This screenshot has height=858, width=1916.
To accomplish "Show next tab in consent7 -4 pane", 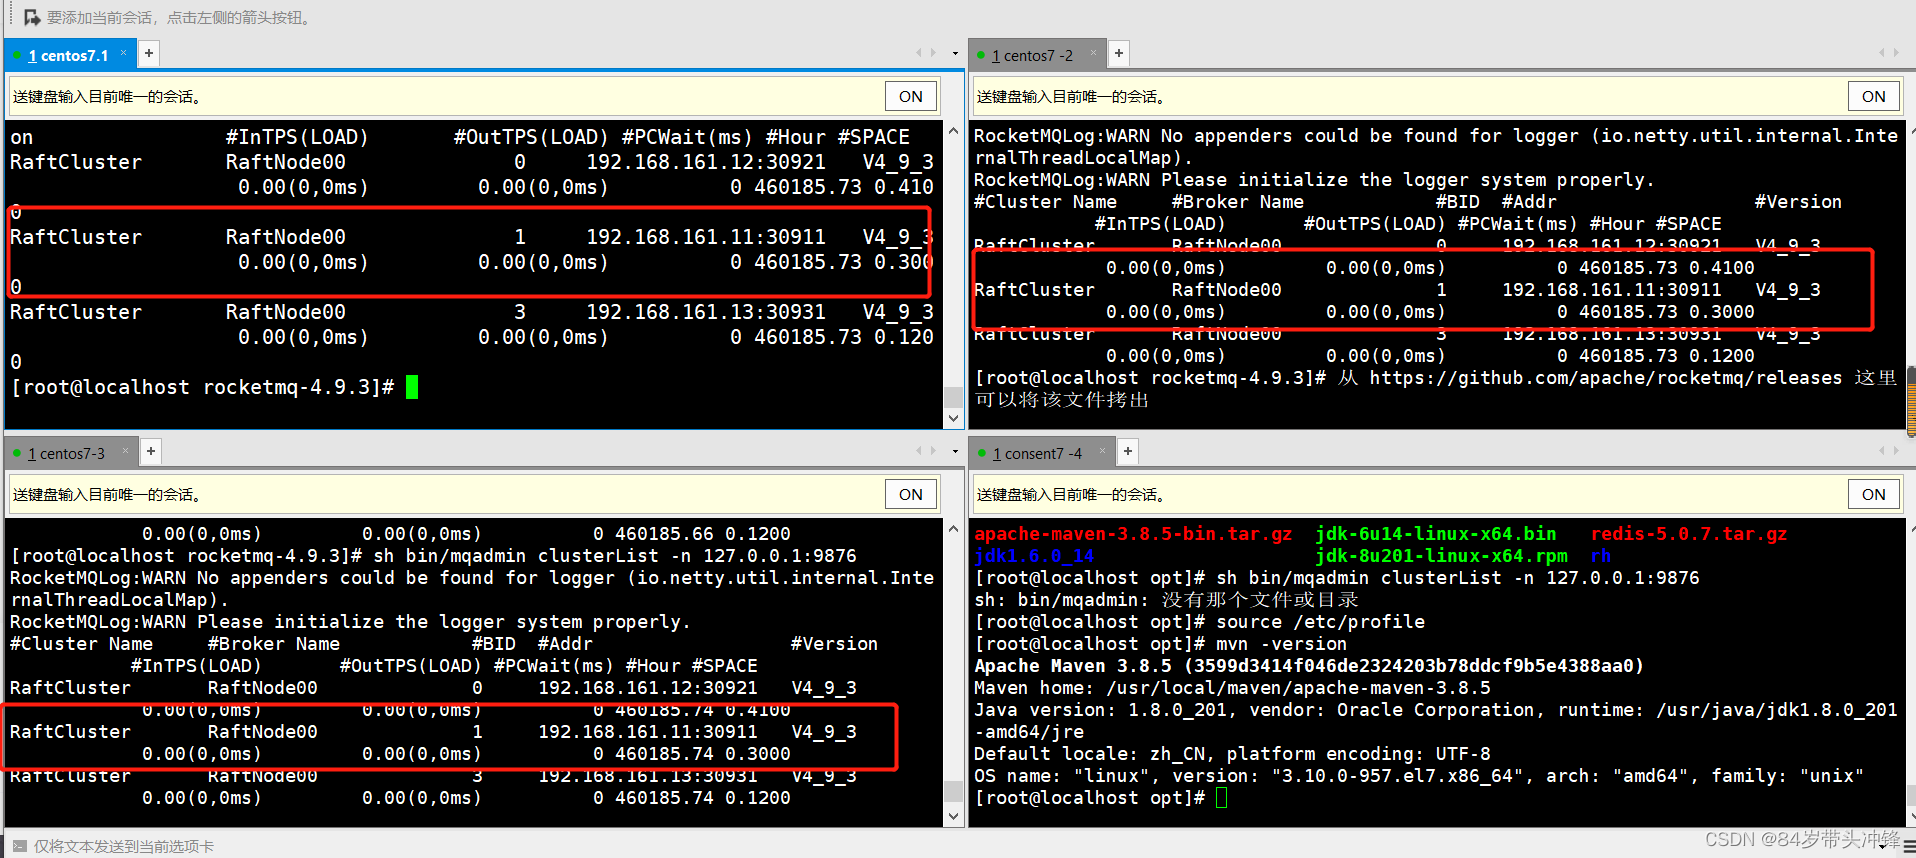I will pyautogui.click(x=1896, y=451).
